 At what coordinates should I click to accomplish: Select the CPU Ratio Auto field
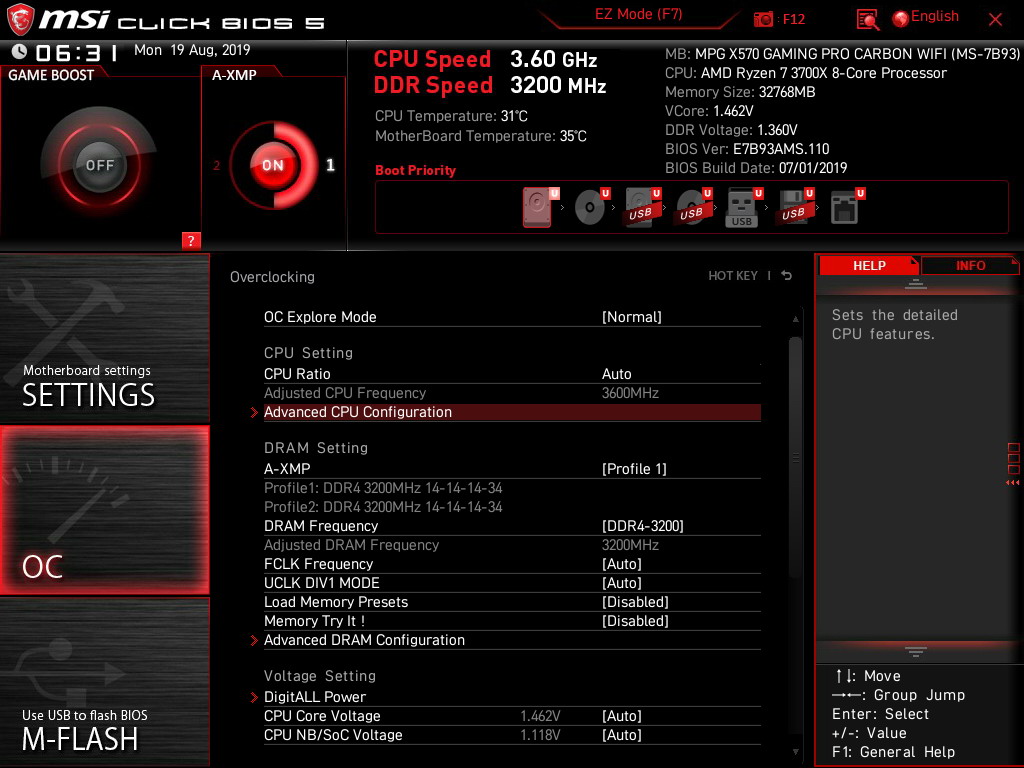pos(512,374)
